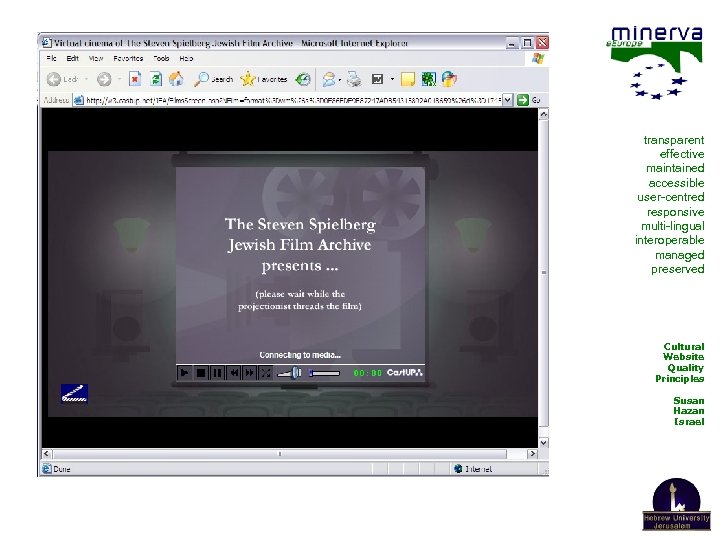720x540 pixels.
Task: Go to the Home page icon
Action: point(176,79)
